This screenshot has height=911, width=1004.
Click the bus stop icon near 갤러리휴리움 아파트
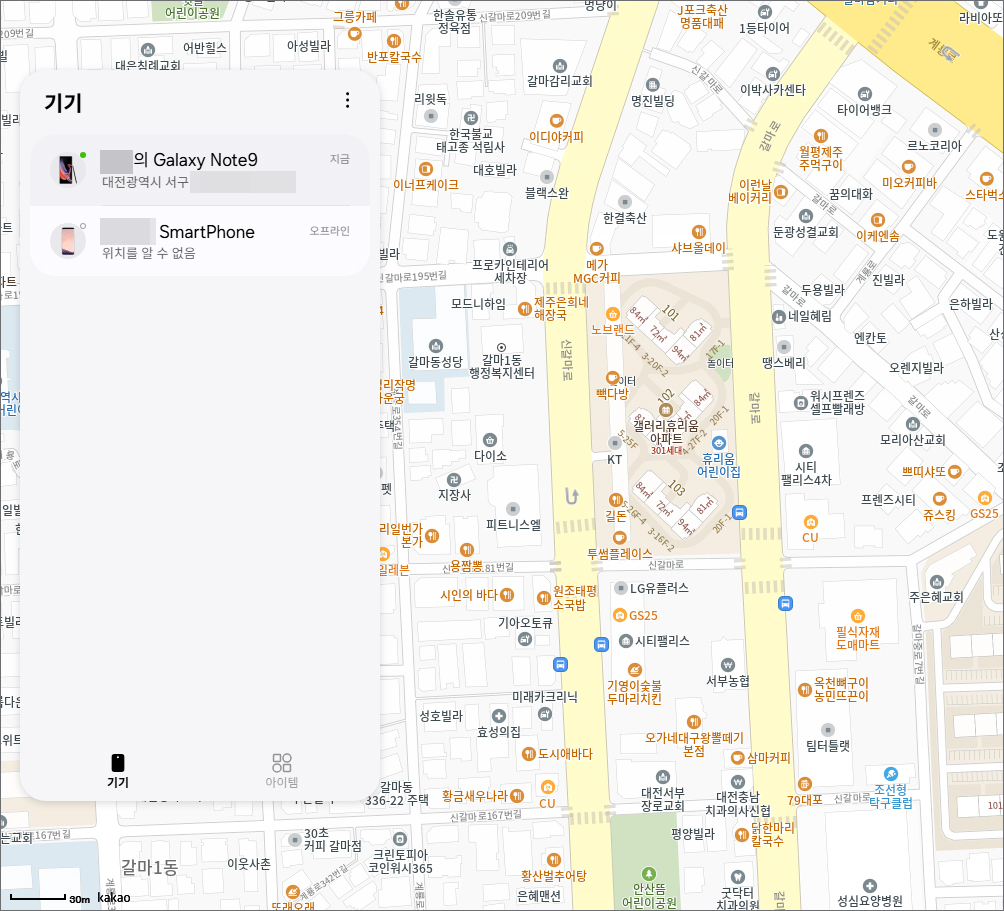tap(740, 512)
